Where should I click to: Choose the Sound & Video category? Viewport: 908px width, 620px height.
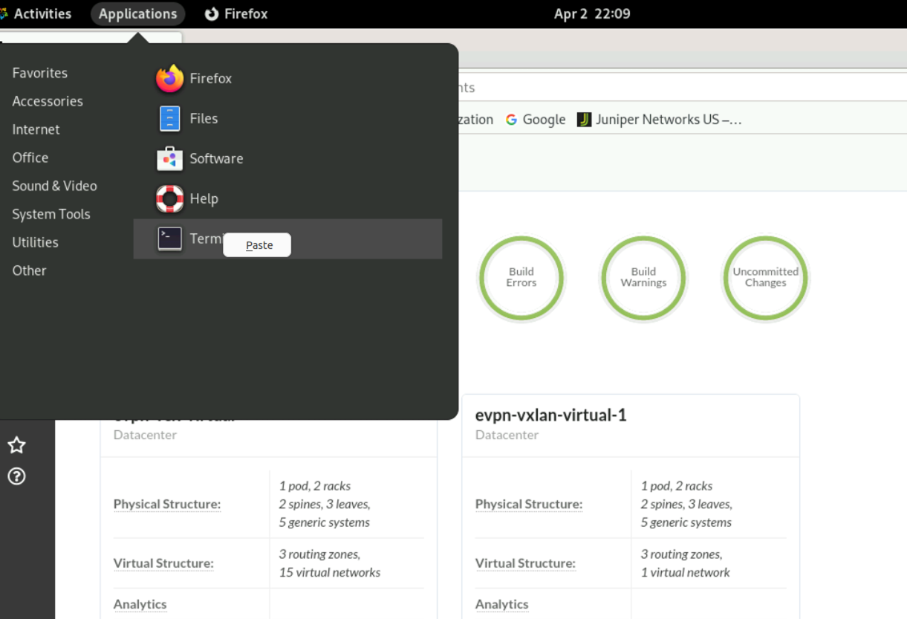pos(54,186)
